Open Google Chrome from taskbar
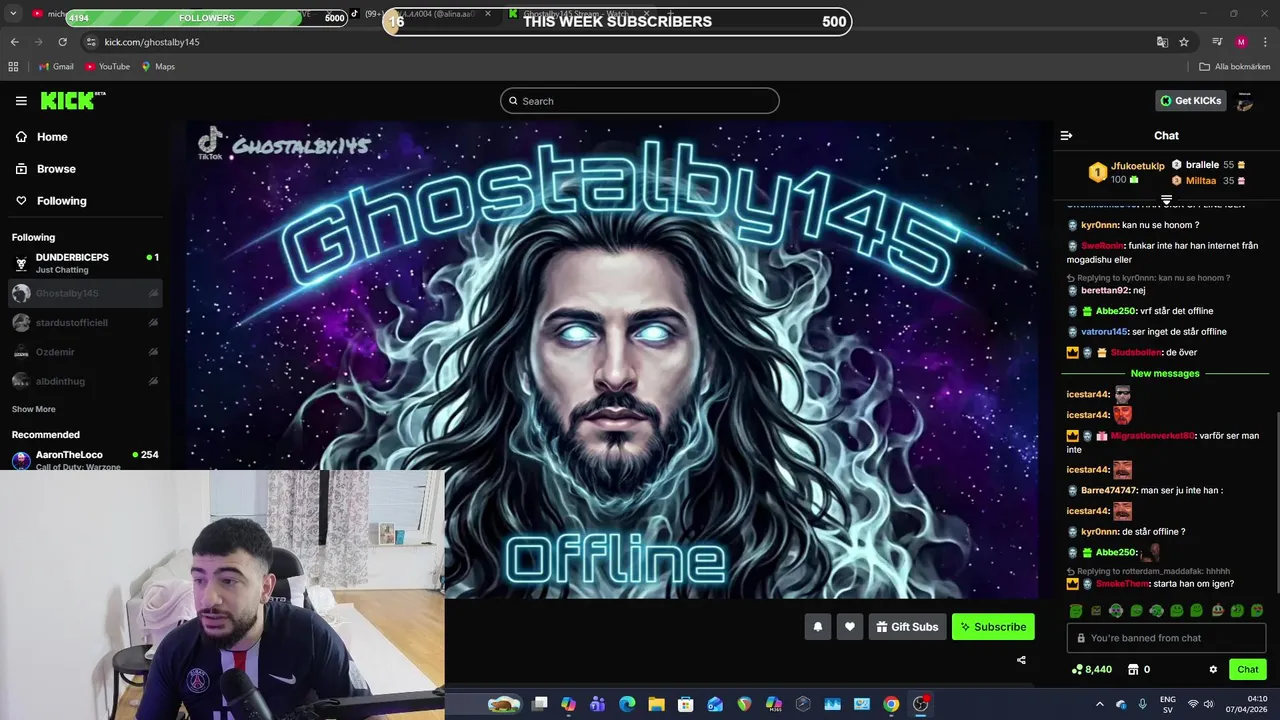The height and width of the screenshot is (720, 1280). [891, 704]
